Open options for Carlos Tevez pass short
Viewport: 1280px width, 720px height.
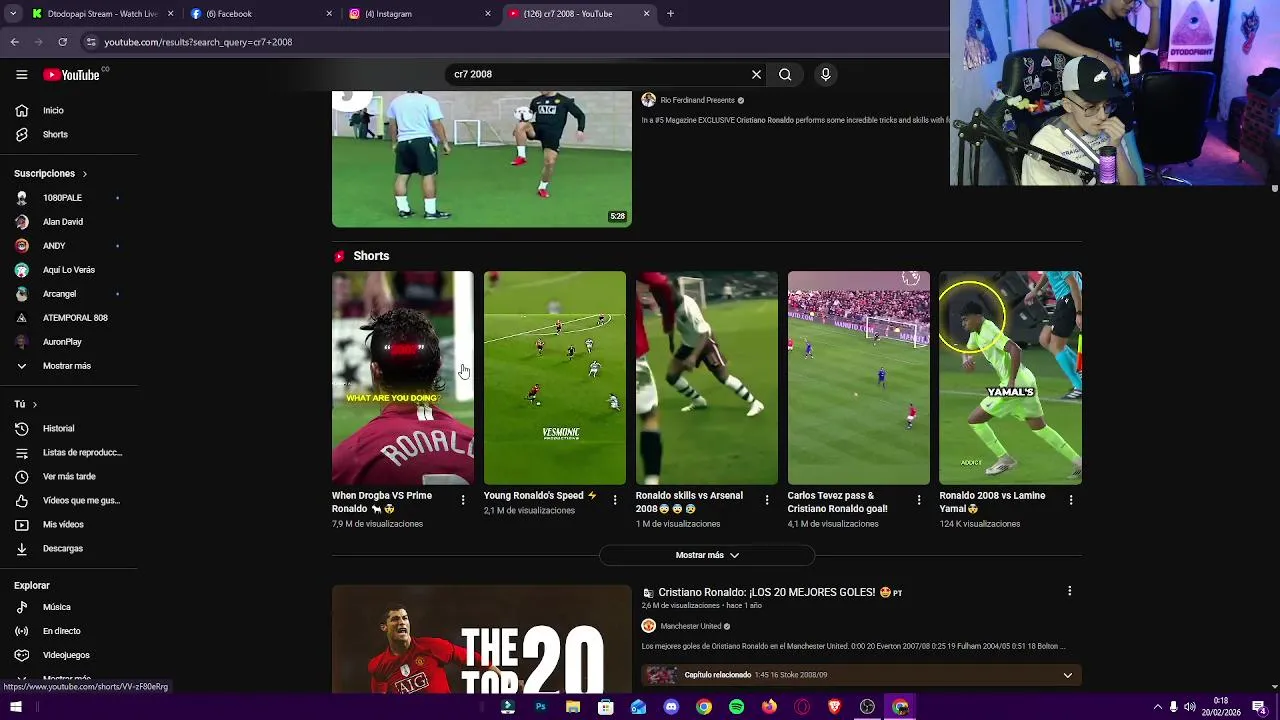(919, 500)
